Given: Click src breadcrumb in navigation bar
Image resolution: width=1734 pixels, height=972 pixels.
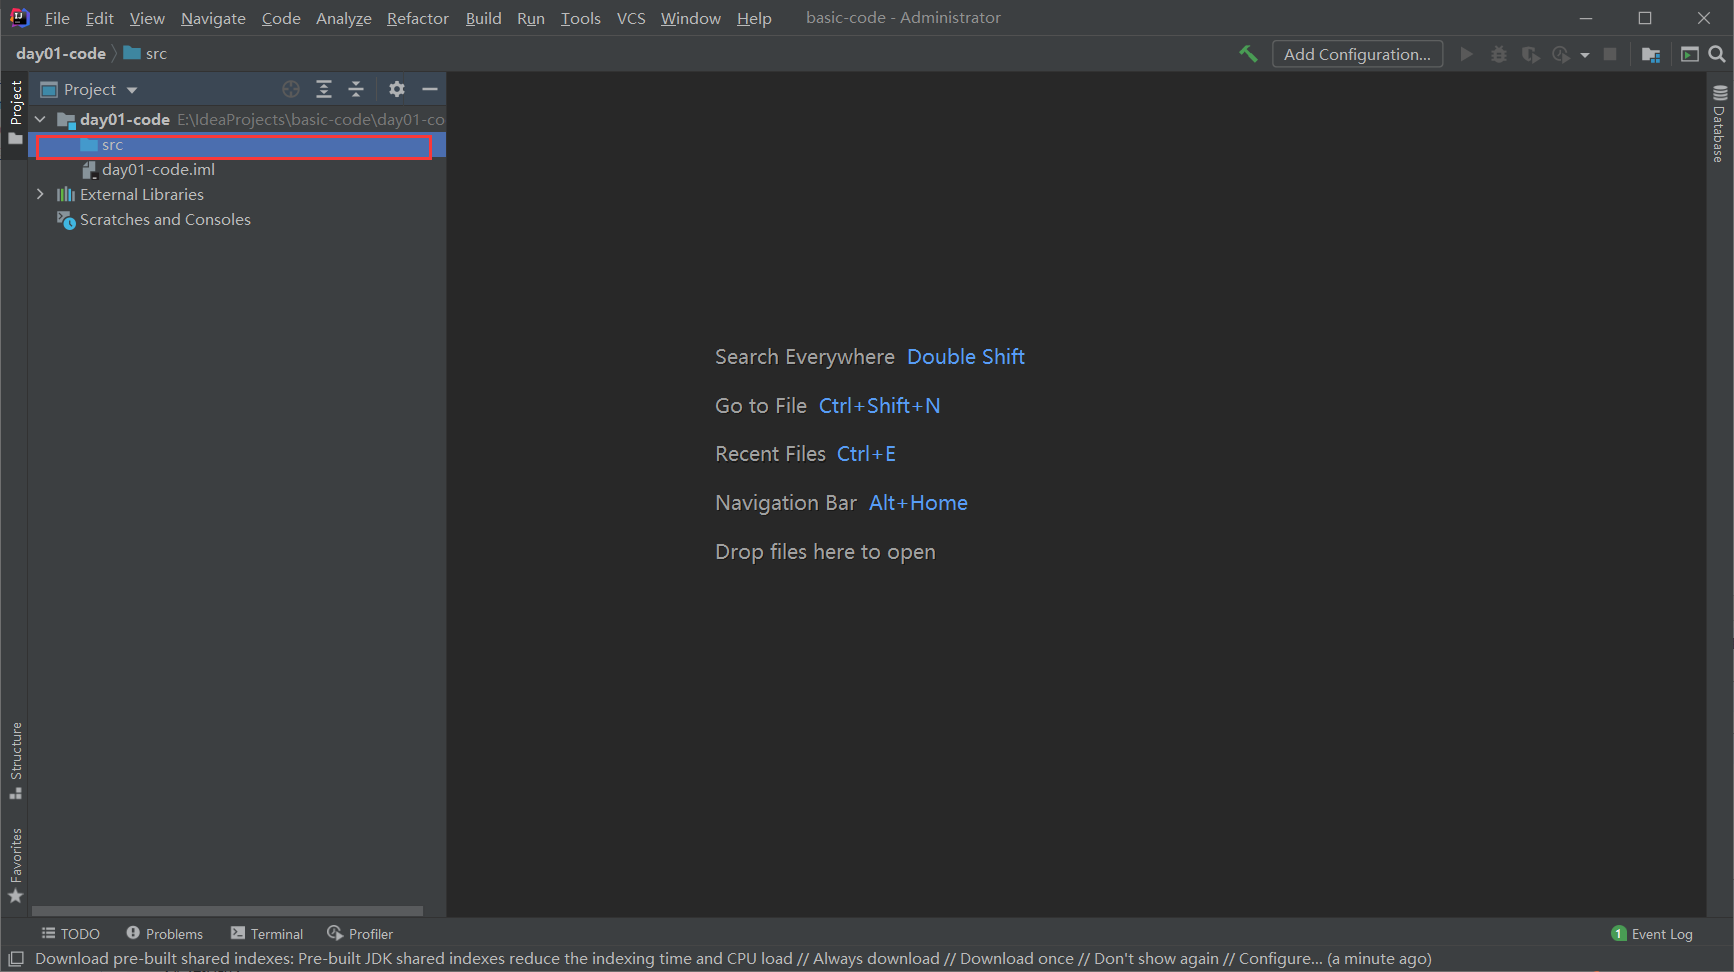Looking at the screenshot, I should 146,54.
